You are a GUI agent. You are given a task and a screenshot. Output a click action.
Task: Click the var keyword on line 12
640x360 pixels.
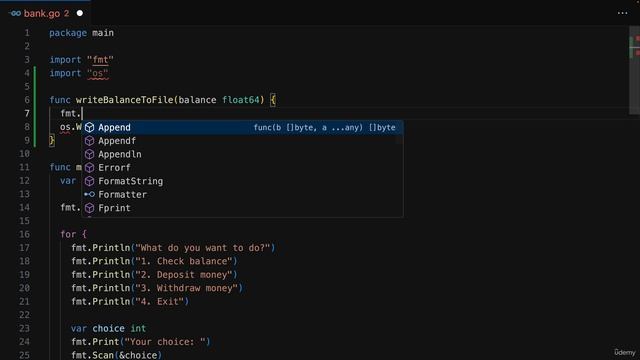point(68,181)
